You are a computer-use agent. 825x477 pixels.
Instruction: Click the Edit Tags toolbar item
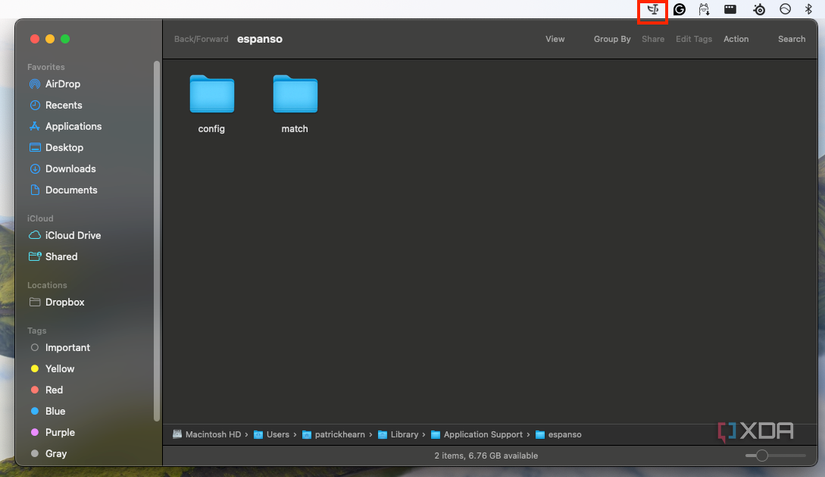pyautogui.click(x=693, y=39)
